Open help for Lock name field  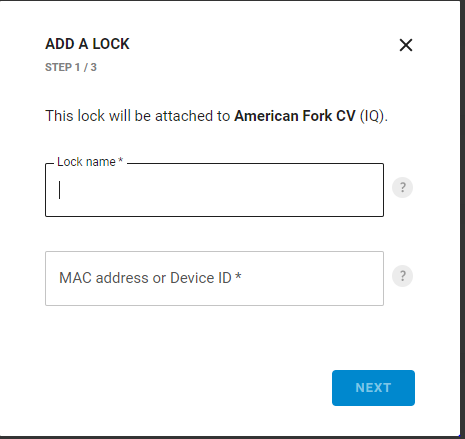[x=402, y=187]
